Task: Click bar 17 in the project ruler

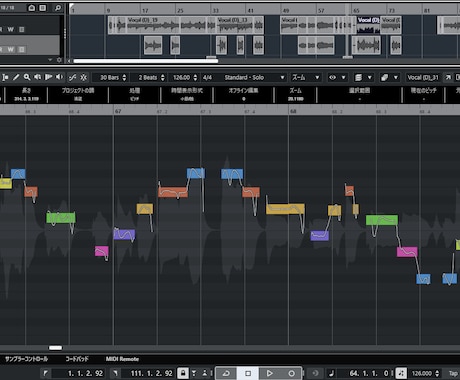Action: (x=145, y=10)
